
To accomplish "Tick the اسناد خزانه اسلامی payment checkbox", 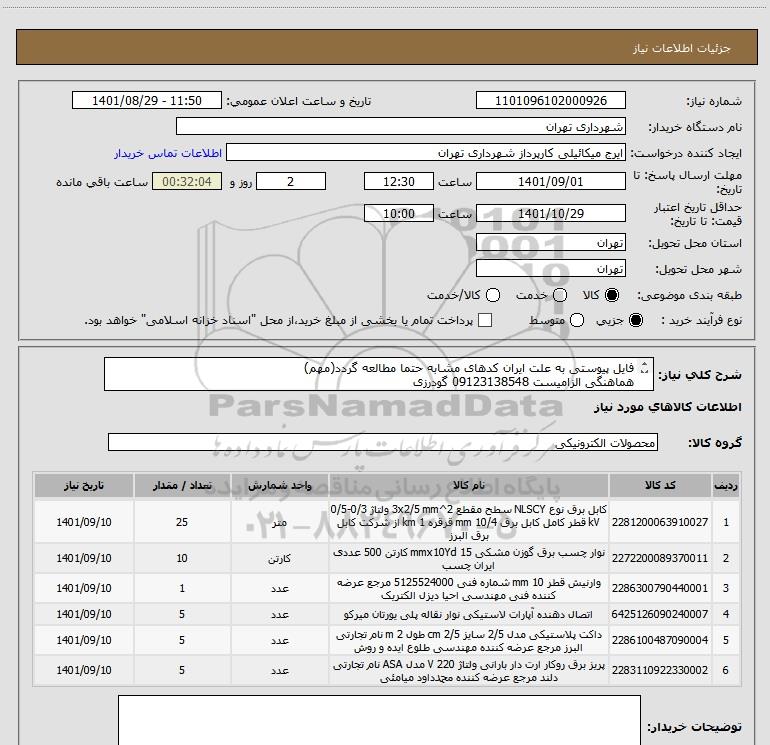I will click(485, 320).
